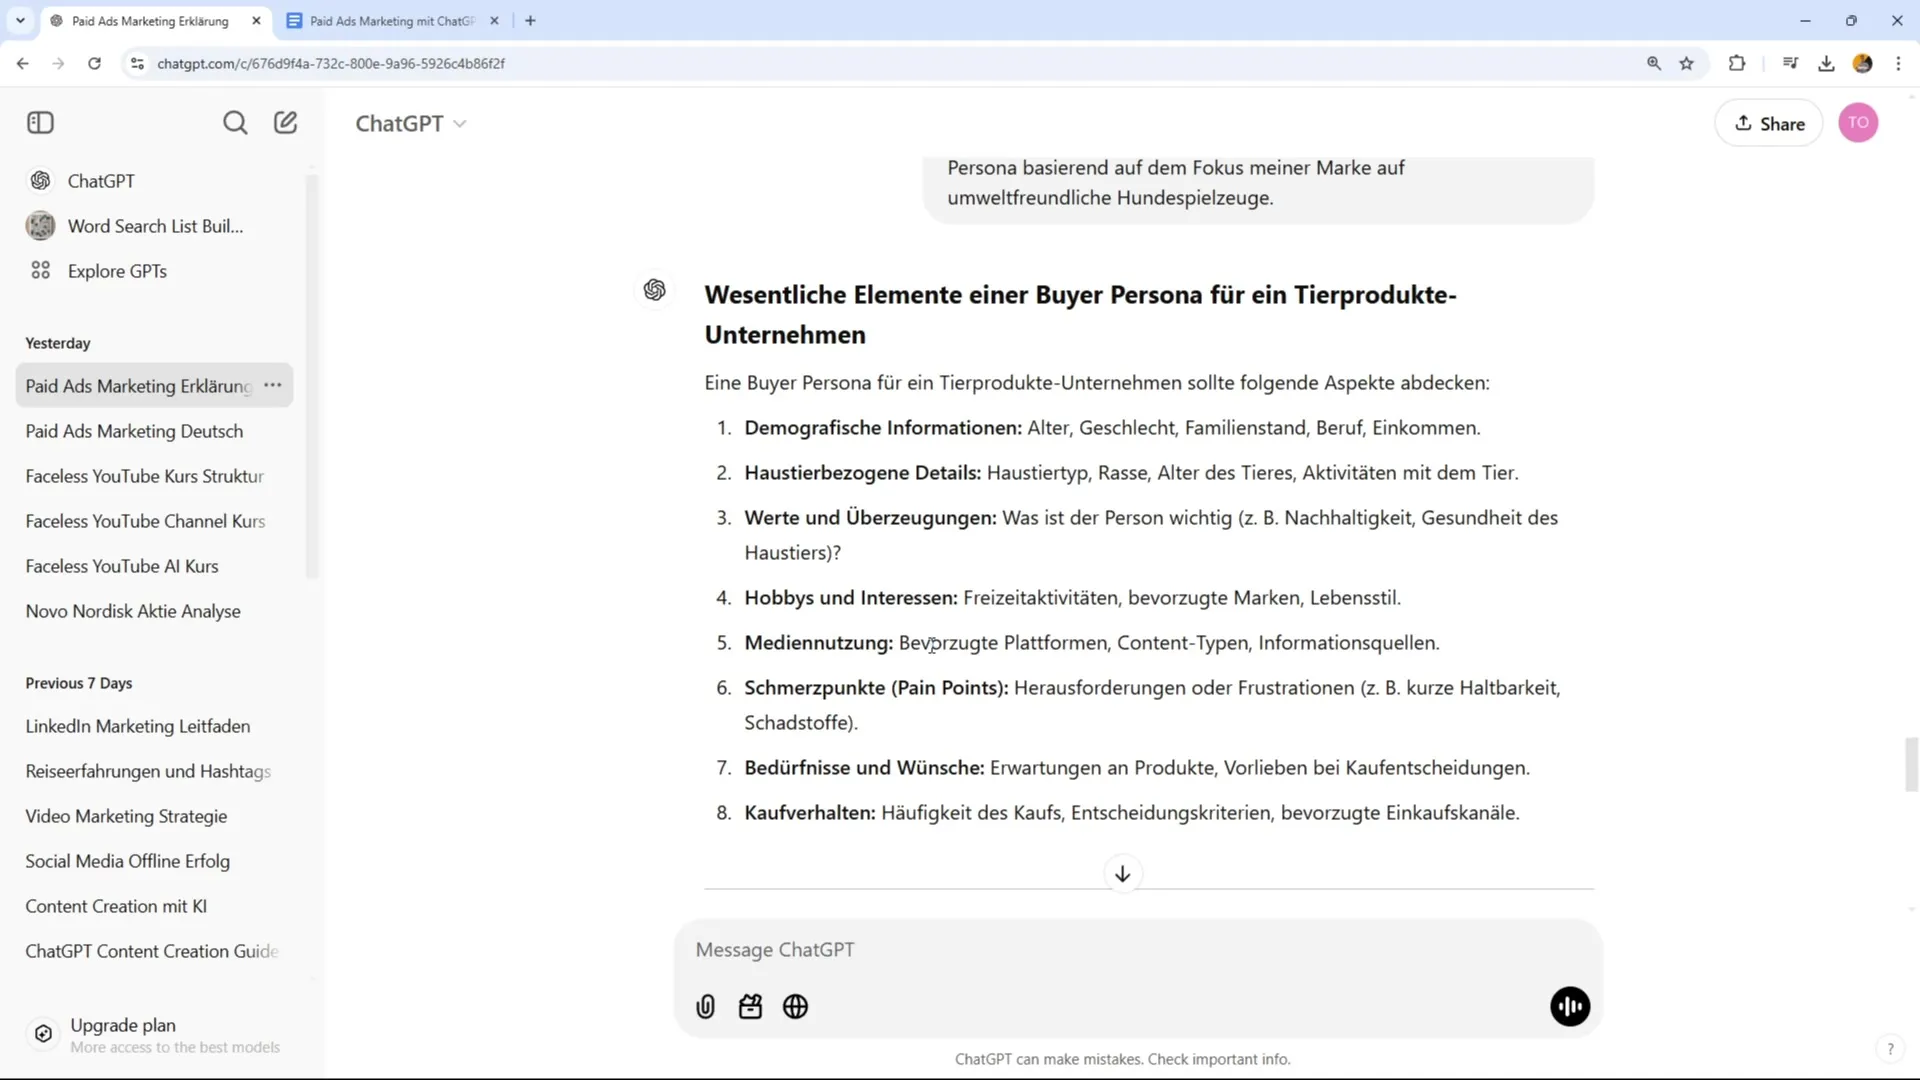This screenshot has width=1920, height=1080.
Task: Open the search chats magnifier icon
Action: coord(235,123)
